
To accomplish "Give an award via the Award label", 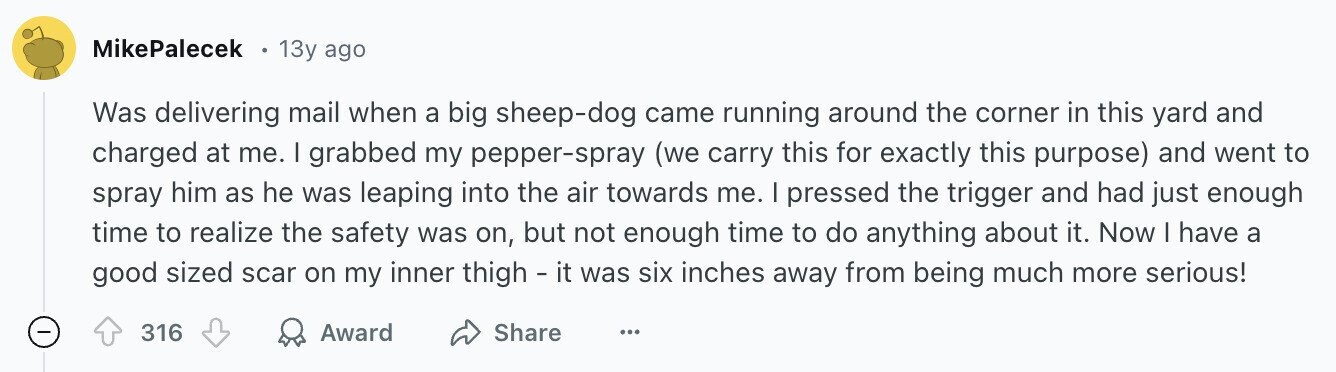I will (x=356, y=333).
